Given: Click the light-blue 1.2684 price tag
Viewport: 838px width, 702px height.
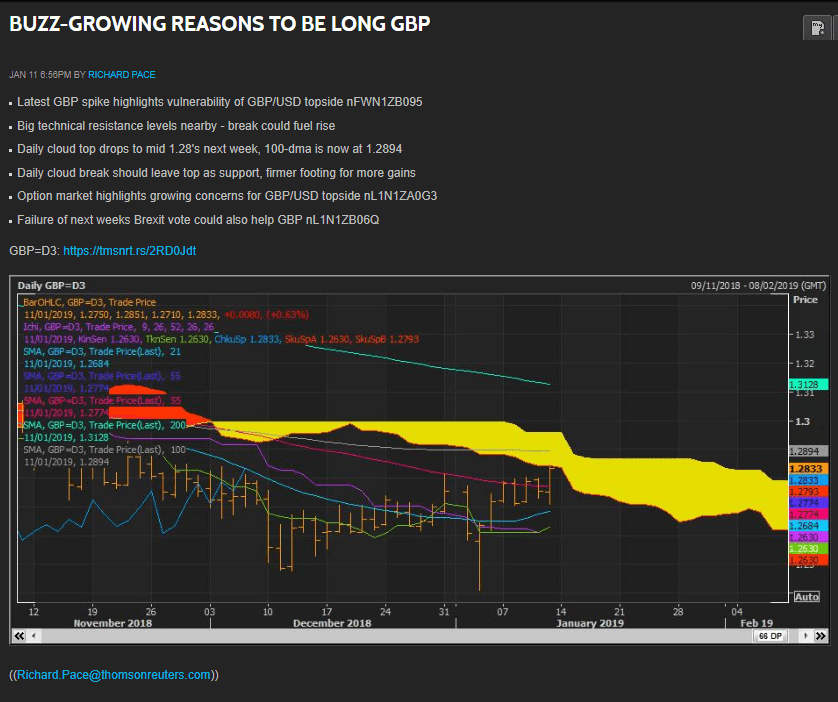Looking at the screenshot, I should click(x=809, y=526).
